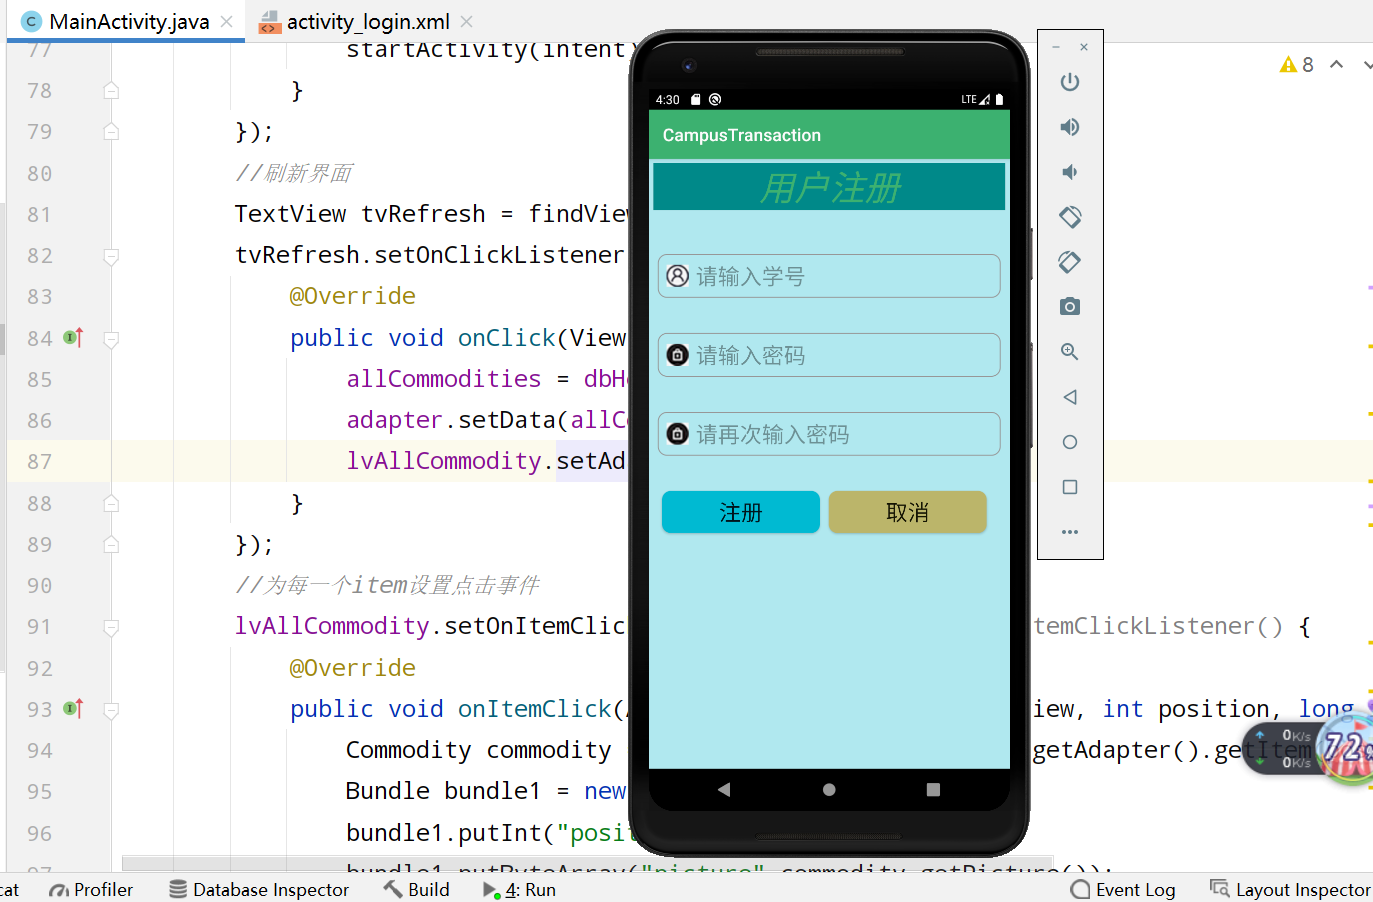This screenshot has width=1373, height=902.
Task: Click override gutter icon on line 93
Action: click(73, 709)
